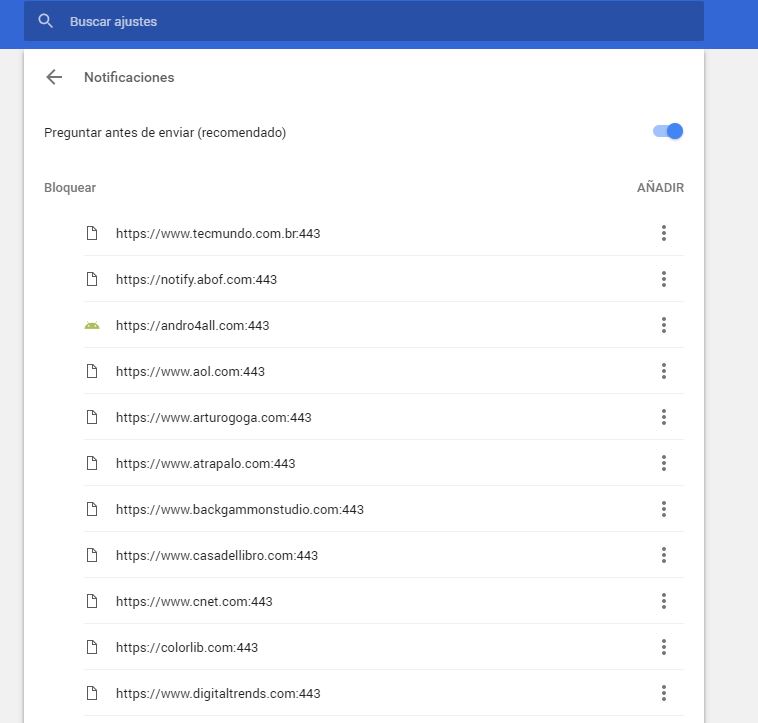Open more options for tecmundo.com.br
The image size is (758, 723).
(x=663, y=233)
